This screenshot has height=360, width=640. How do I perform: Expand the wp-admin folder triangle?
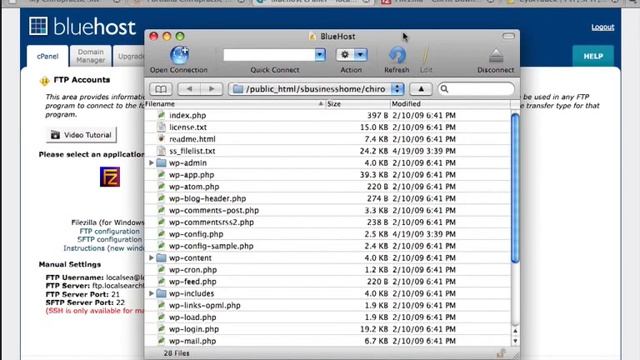click(x=151, y=163)
